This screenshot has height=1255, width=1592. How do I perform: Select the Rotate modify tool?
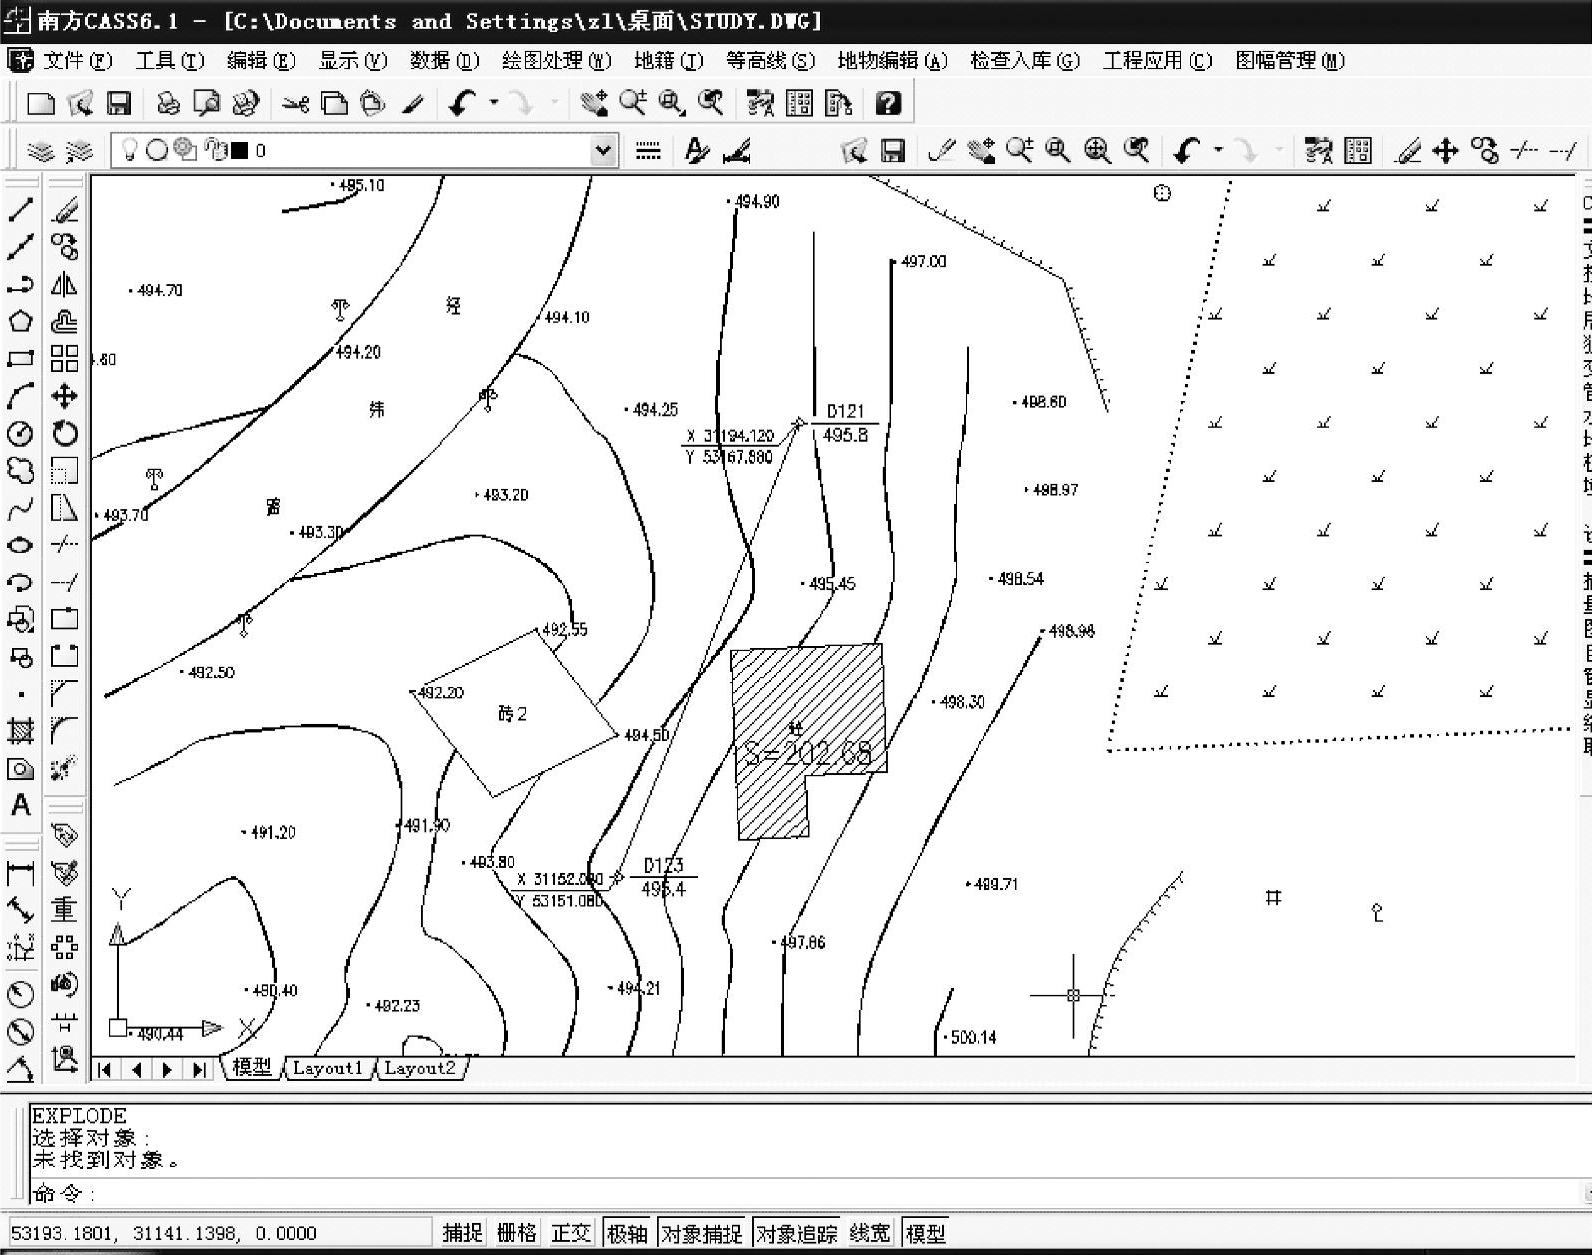pos(64,433)
